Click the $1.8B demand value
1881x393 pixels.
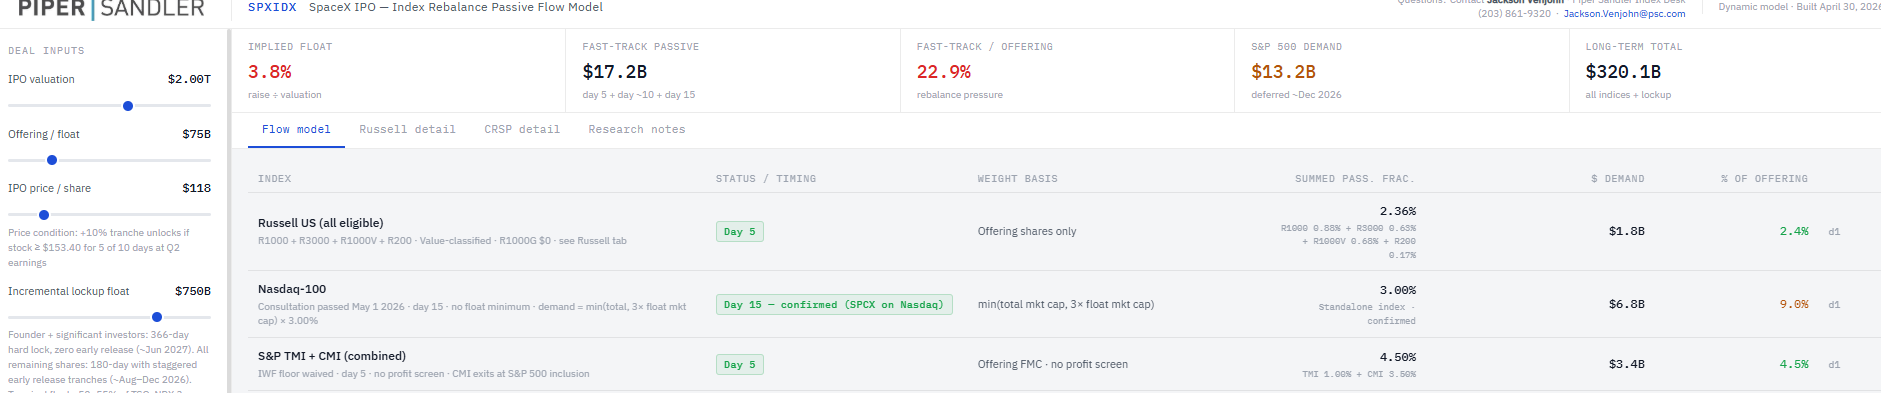[1627, 231]
